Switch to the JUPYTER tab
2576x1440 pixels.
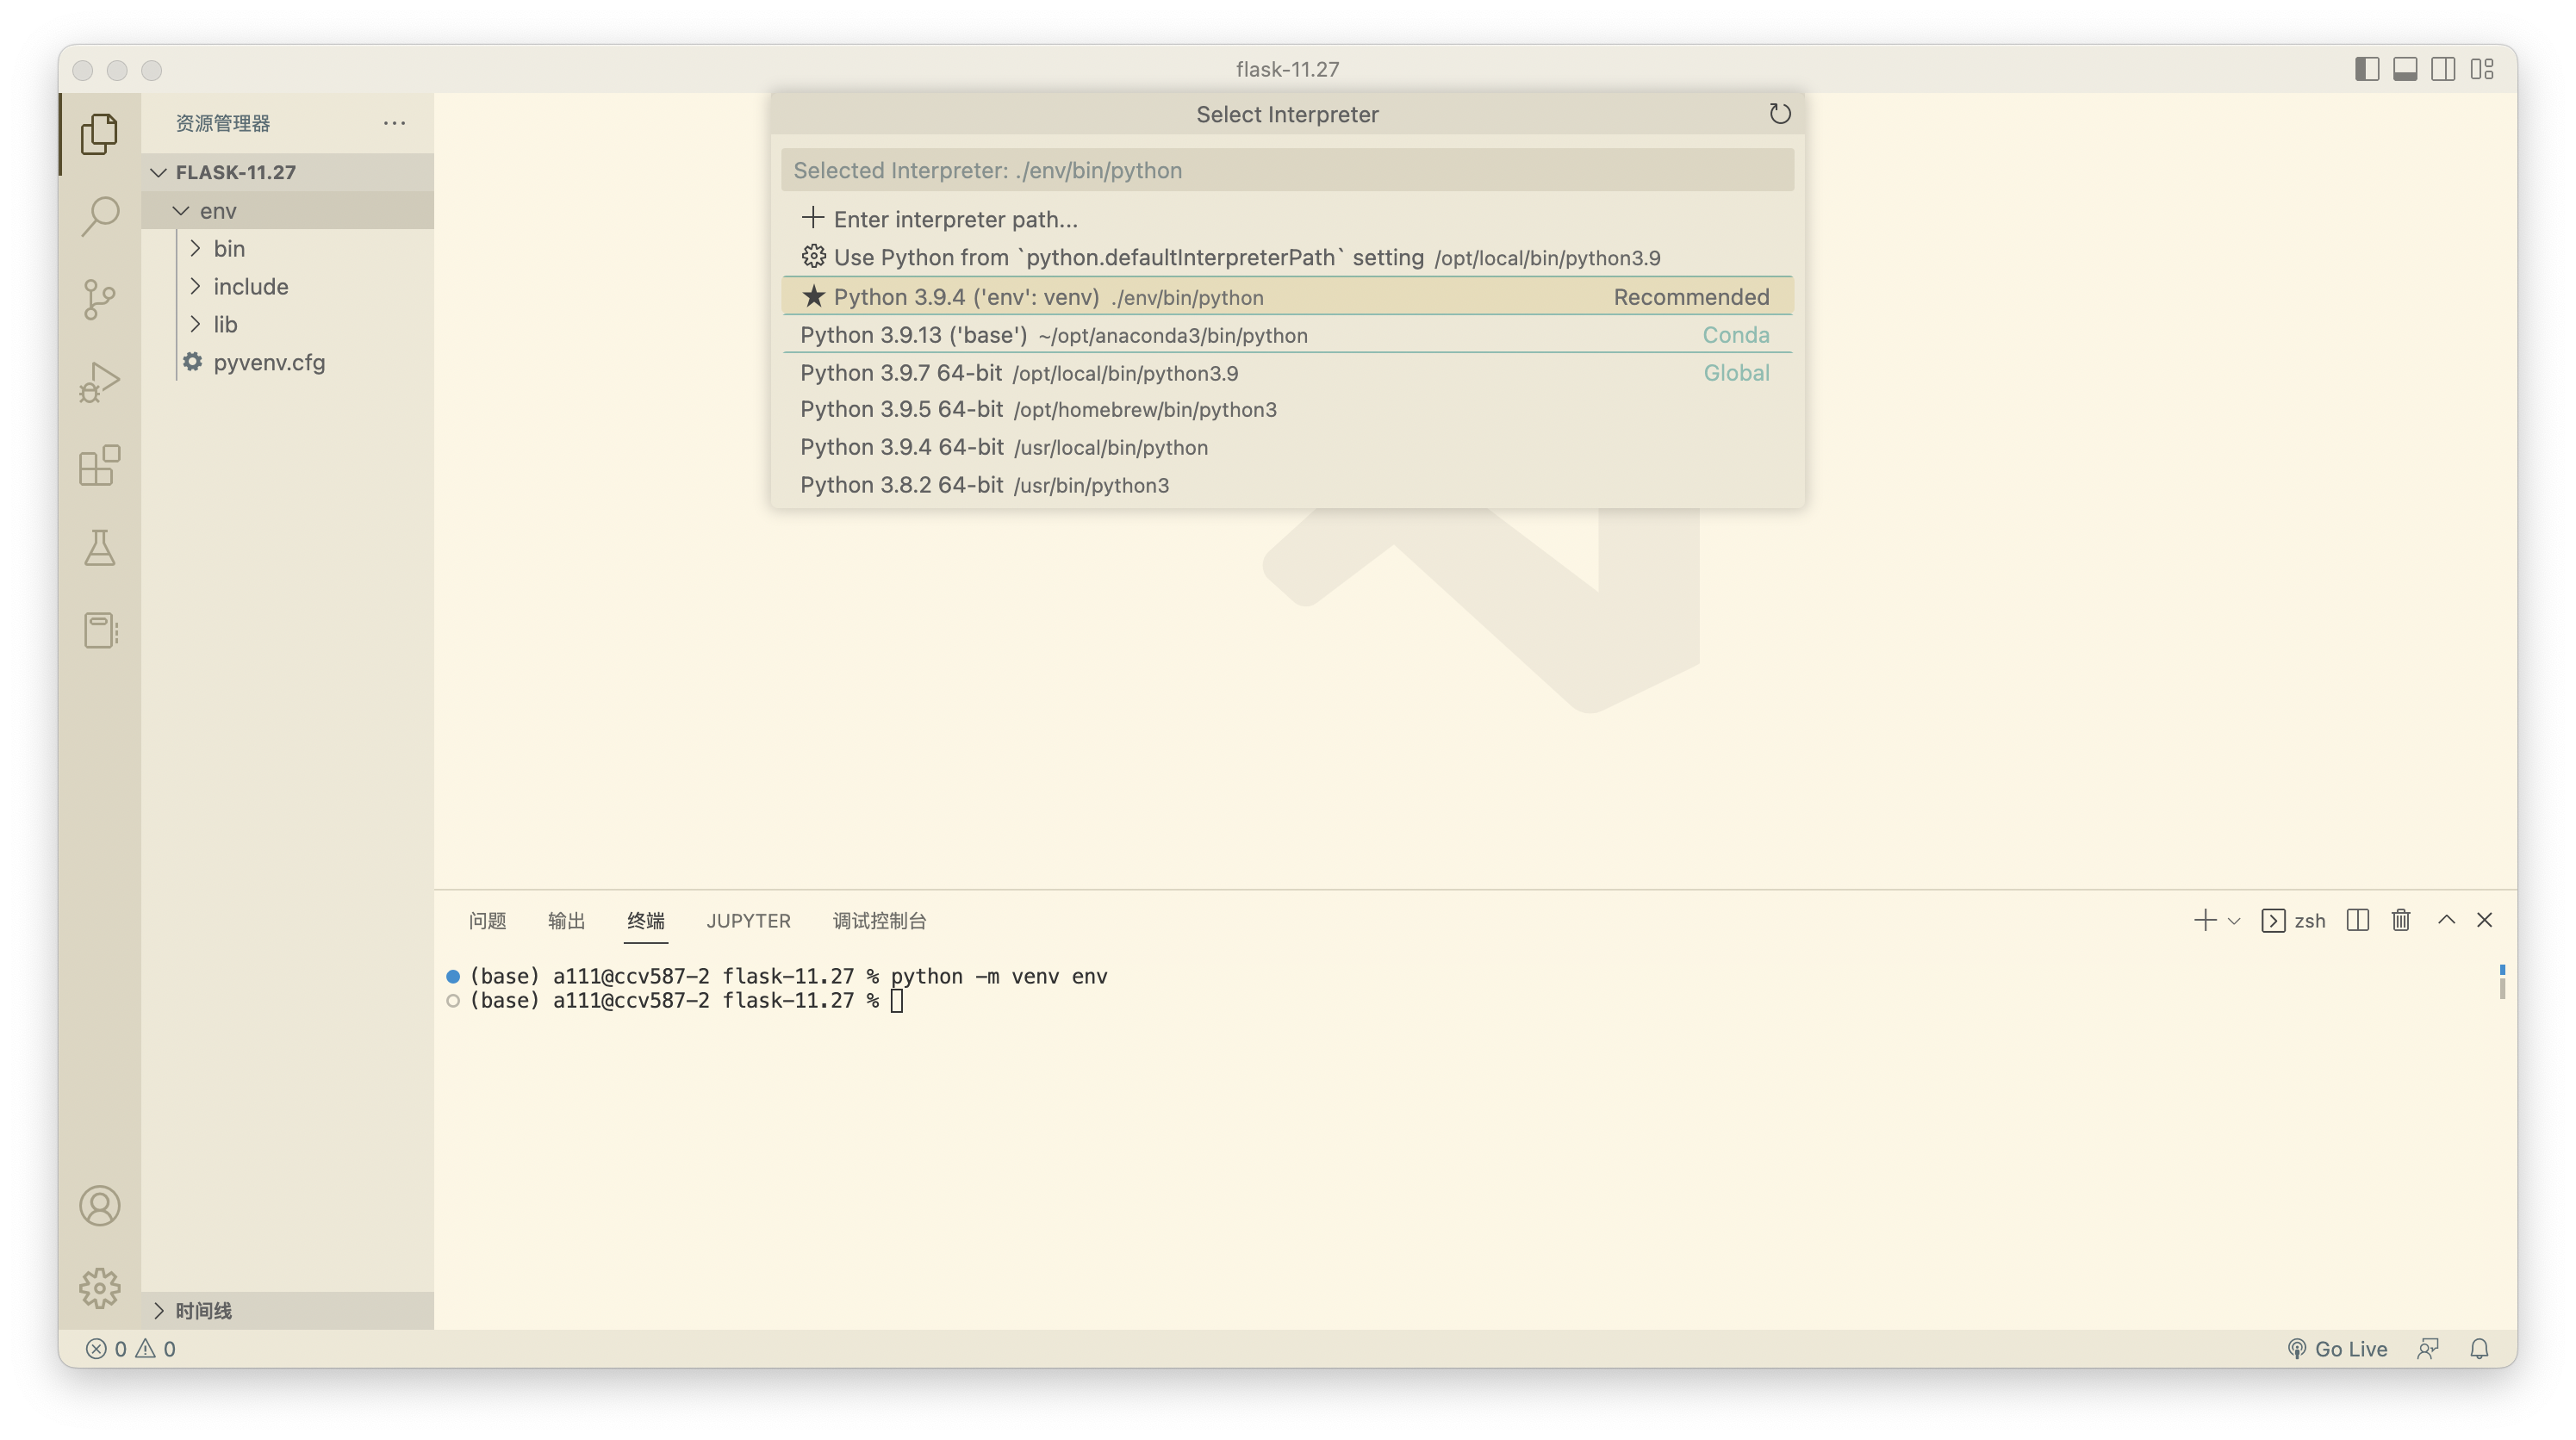(748, 921)
